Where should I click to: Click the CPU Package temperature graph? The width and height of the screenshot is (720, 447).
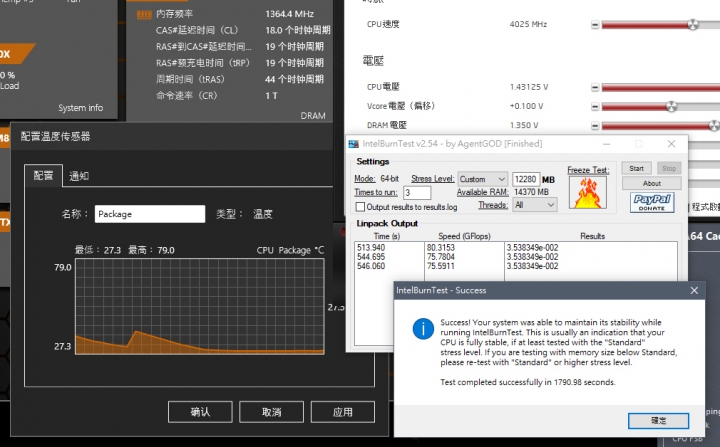click(200, 306)
